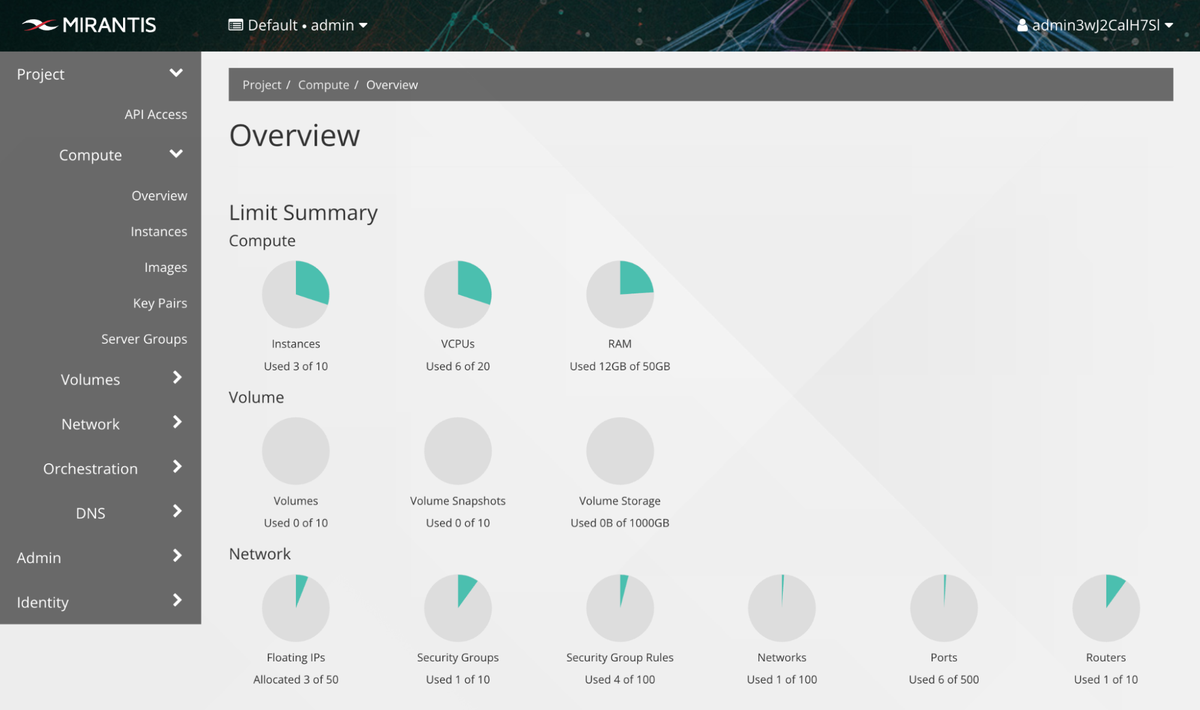1200x710 pixels.
Task: Open the admin3wJ2CalH7Sl user menu
Action: (1095, 25)
